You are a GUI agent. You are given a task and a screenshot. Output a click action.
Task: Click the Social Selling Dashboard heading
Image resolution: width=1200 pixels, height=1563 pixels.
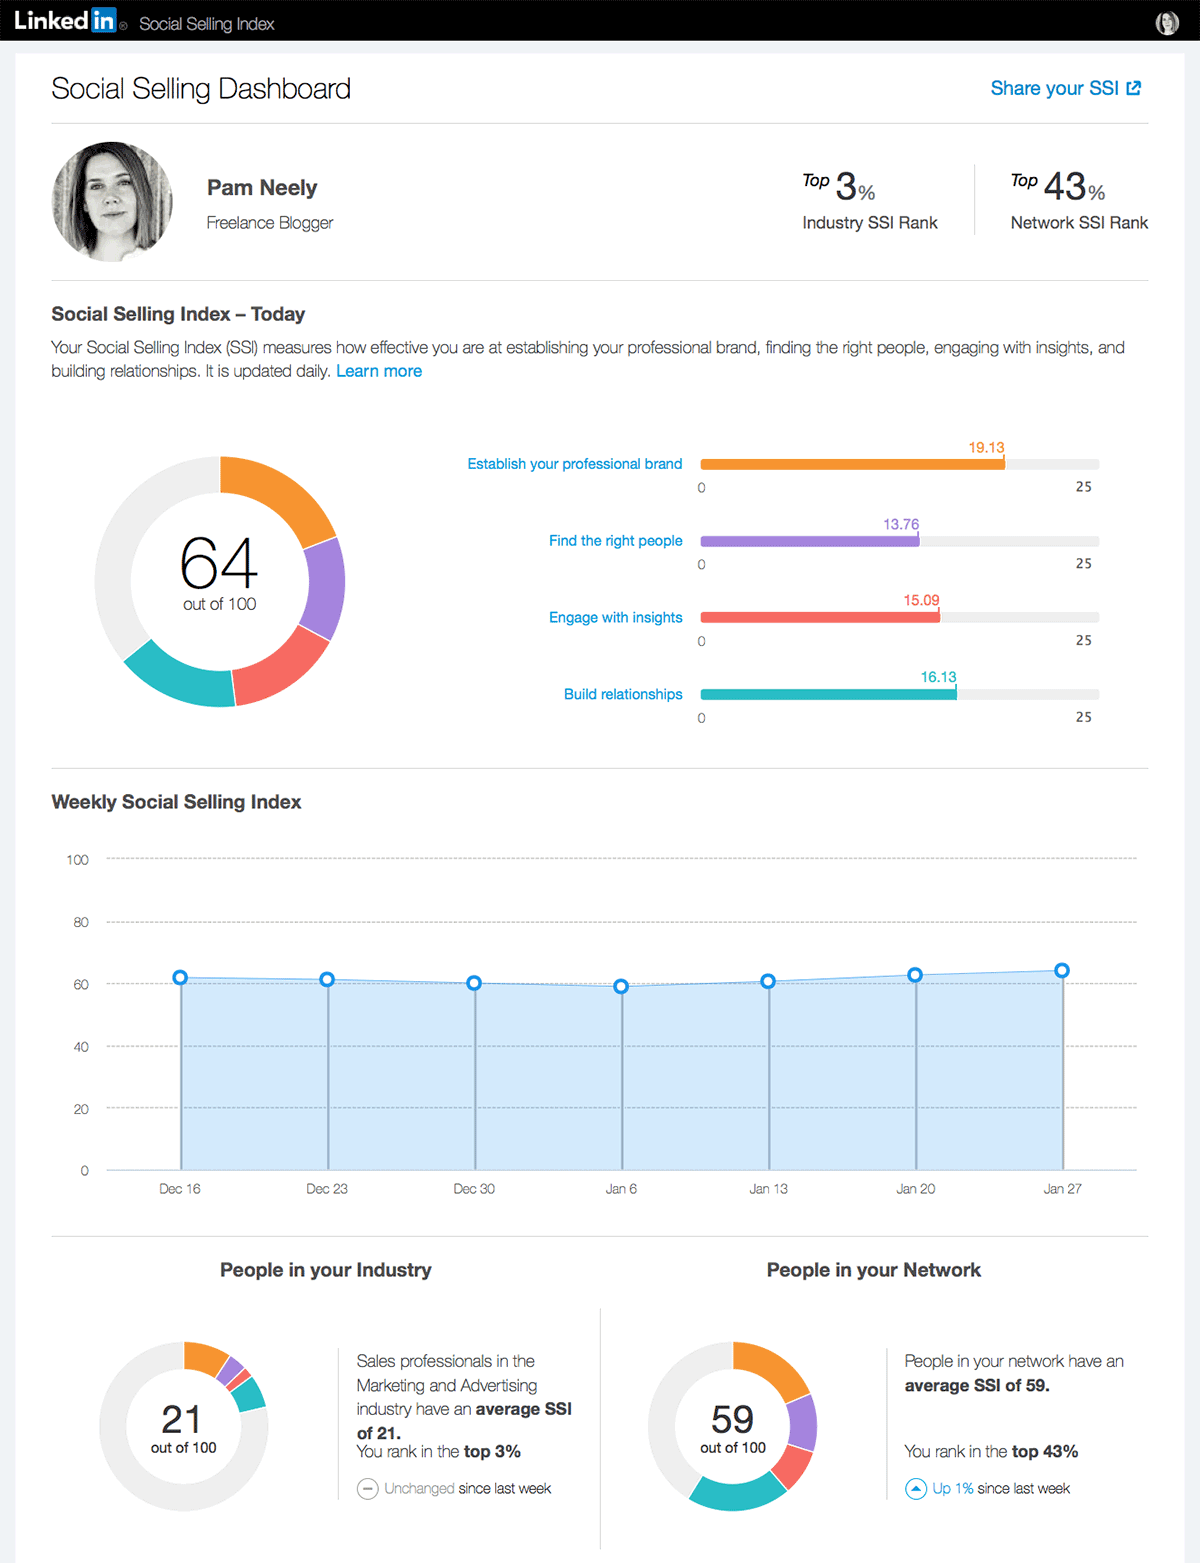tap(201, 89)
